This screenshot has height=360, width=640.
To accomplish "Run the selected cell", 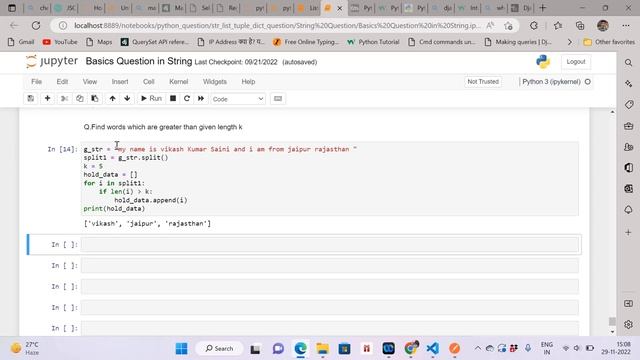I will click(151, 98).
